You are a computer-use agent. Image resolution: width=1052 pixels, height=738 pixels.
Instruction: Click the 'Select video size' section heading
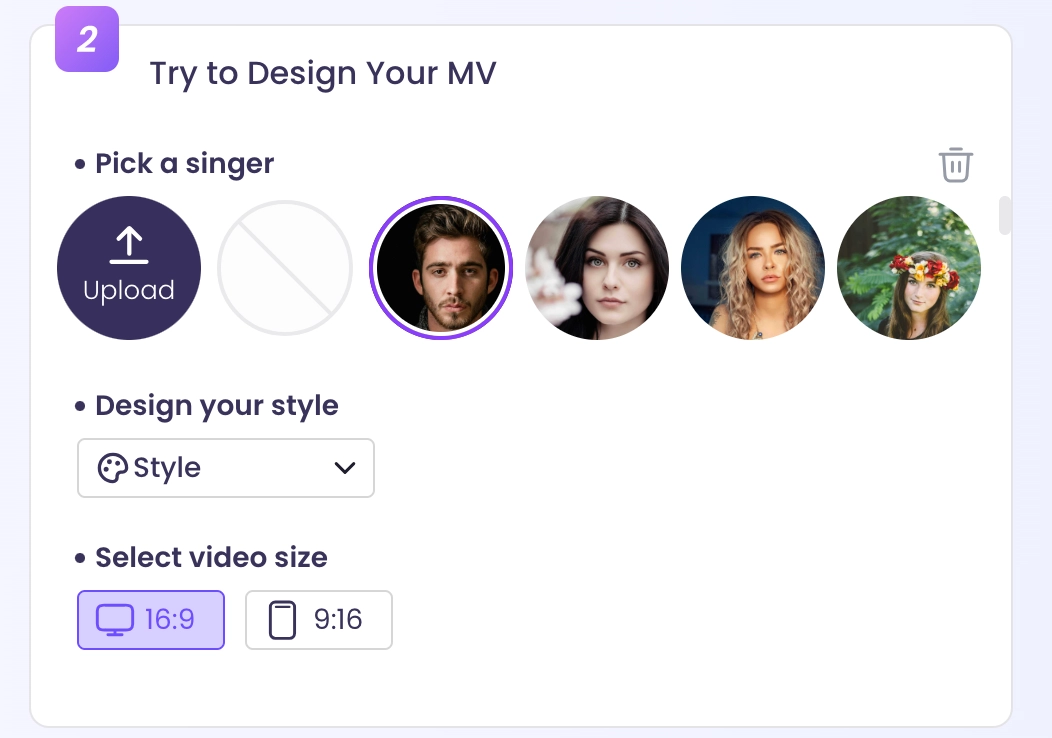point(210,557)
